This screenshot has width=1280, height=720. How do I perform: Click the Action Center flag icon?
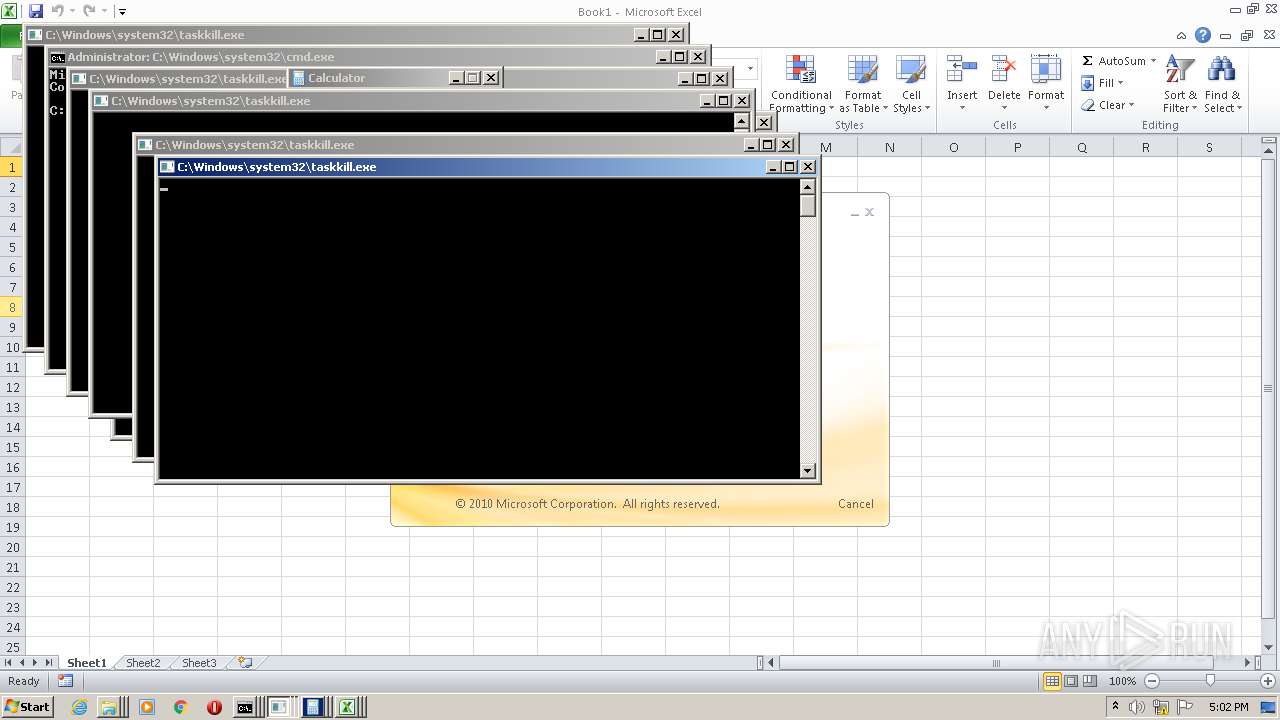(1186, 707)
